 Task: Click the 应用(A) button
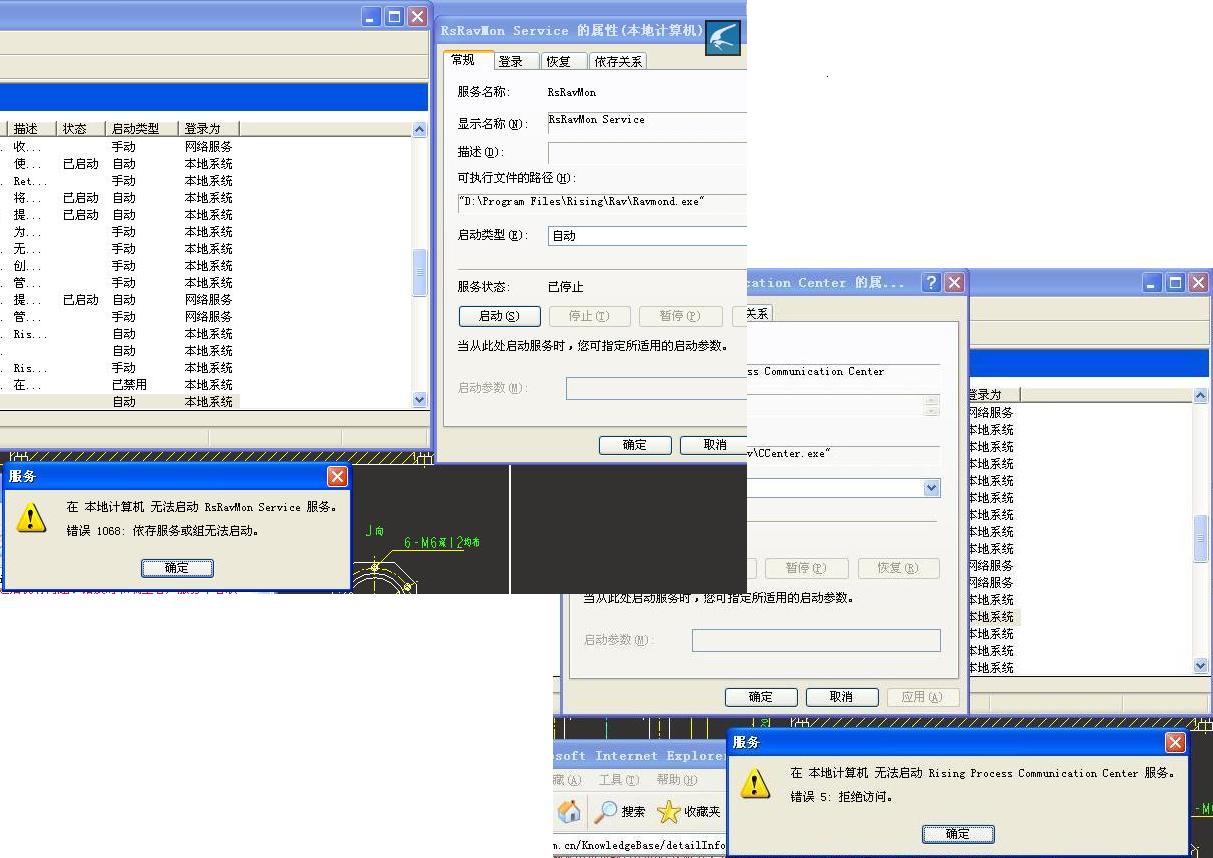click(x=922, y=697)
